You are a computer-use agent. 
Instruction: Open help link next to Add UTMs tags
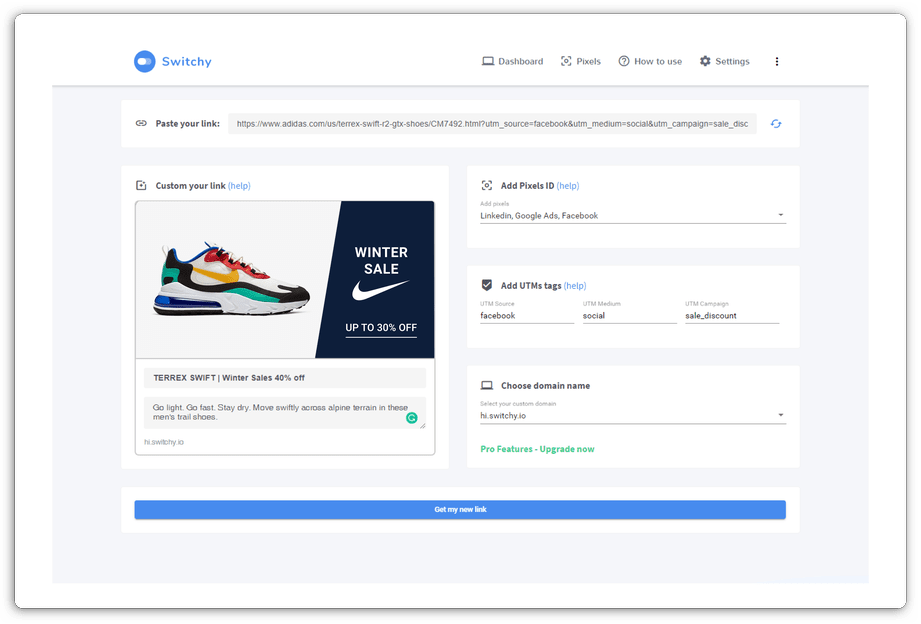tap(575, 286)
